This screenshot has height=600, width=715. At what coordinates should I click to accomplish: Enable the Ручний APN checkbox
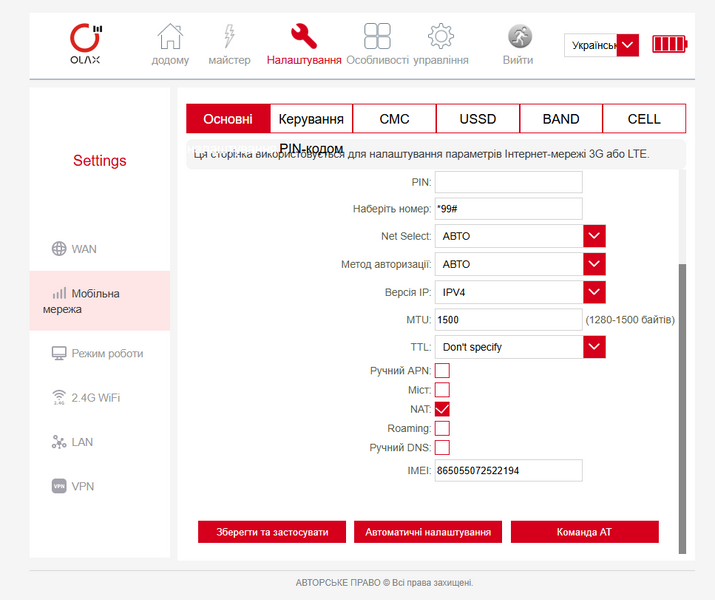[442, 371]
